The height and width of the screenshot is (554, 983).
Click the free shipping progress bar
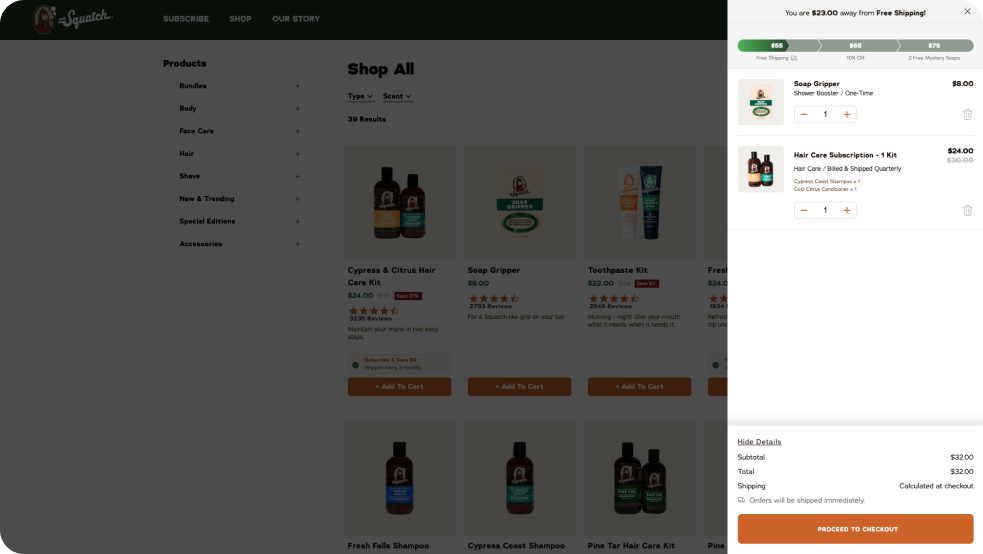855,46
